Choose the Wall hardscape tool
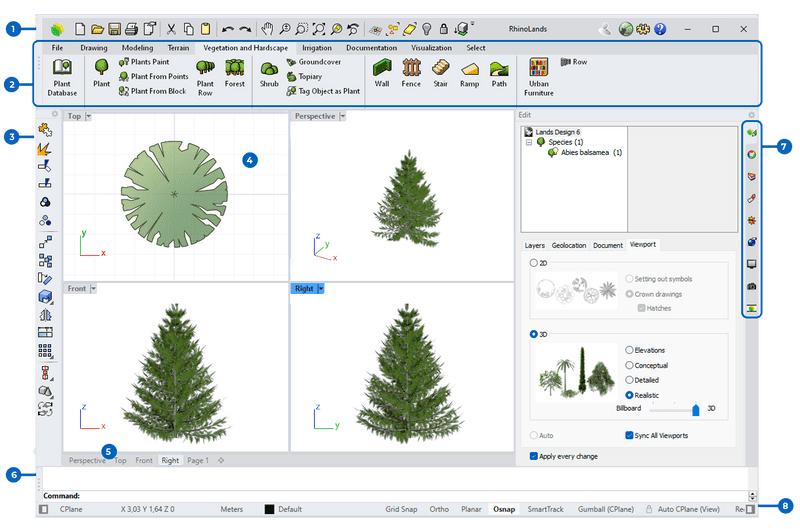 [x=382, y=68]
